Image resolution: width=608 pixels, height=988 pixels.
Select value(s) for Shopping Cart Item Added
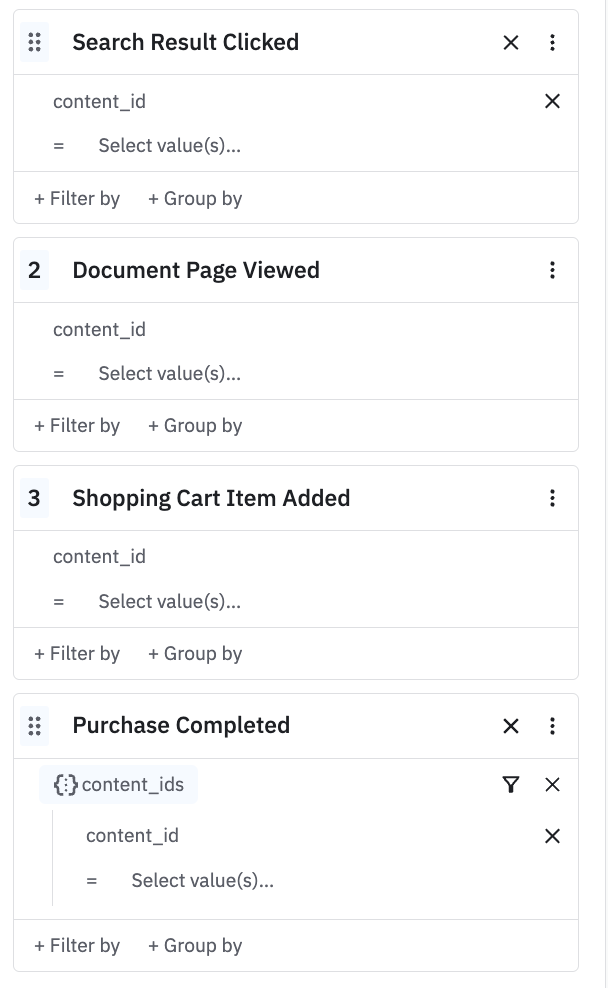point(169,602)
